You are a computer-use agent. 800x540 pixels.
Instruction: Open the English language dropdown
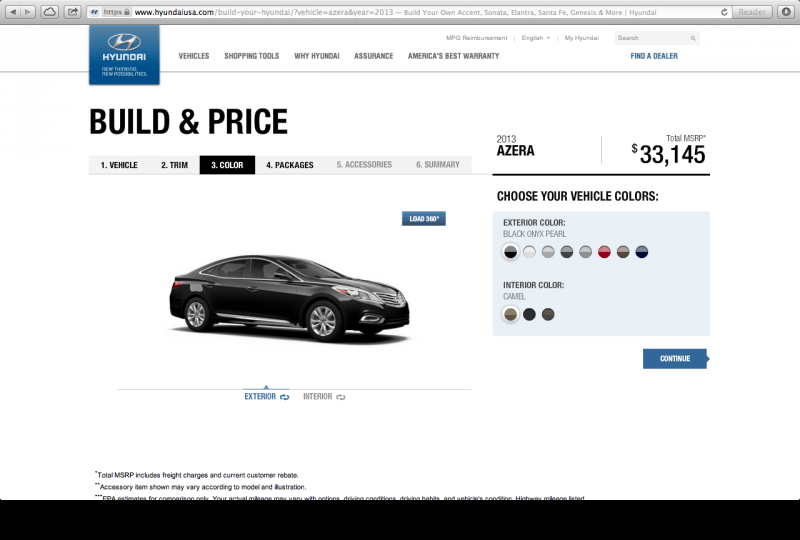click(x=536, y=38)
